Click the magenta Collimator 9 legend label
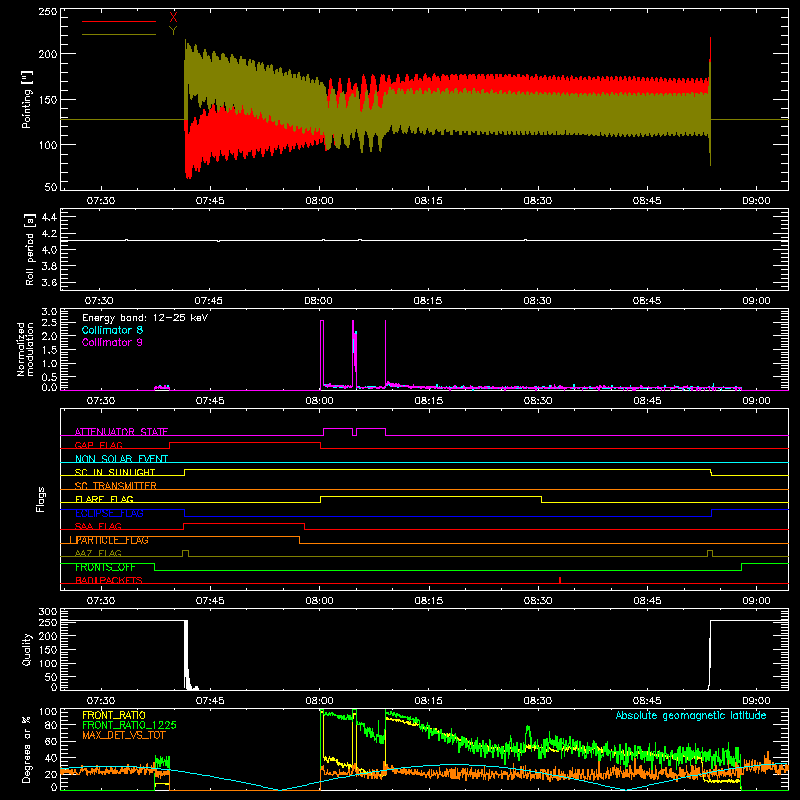The image size is (800, 800). pyautogui.click(x=112, y=342)
